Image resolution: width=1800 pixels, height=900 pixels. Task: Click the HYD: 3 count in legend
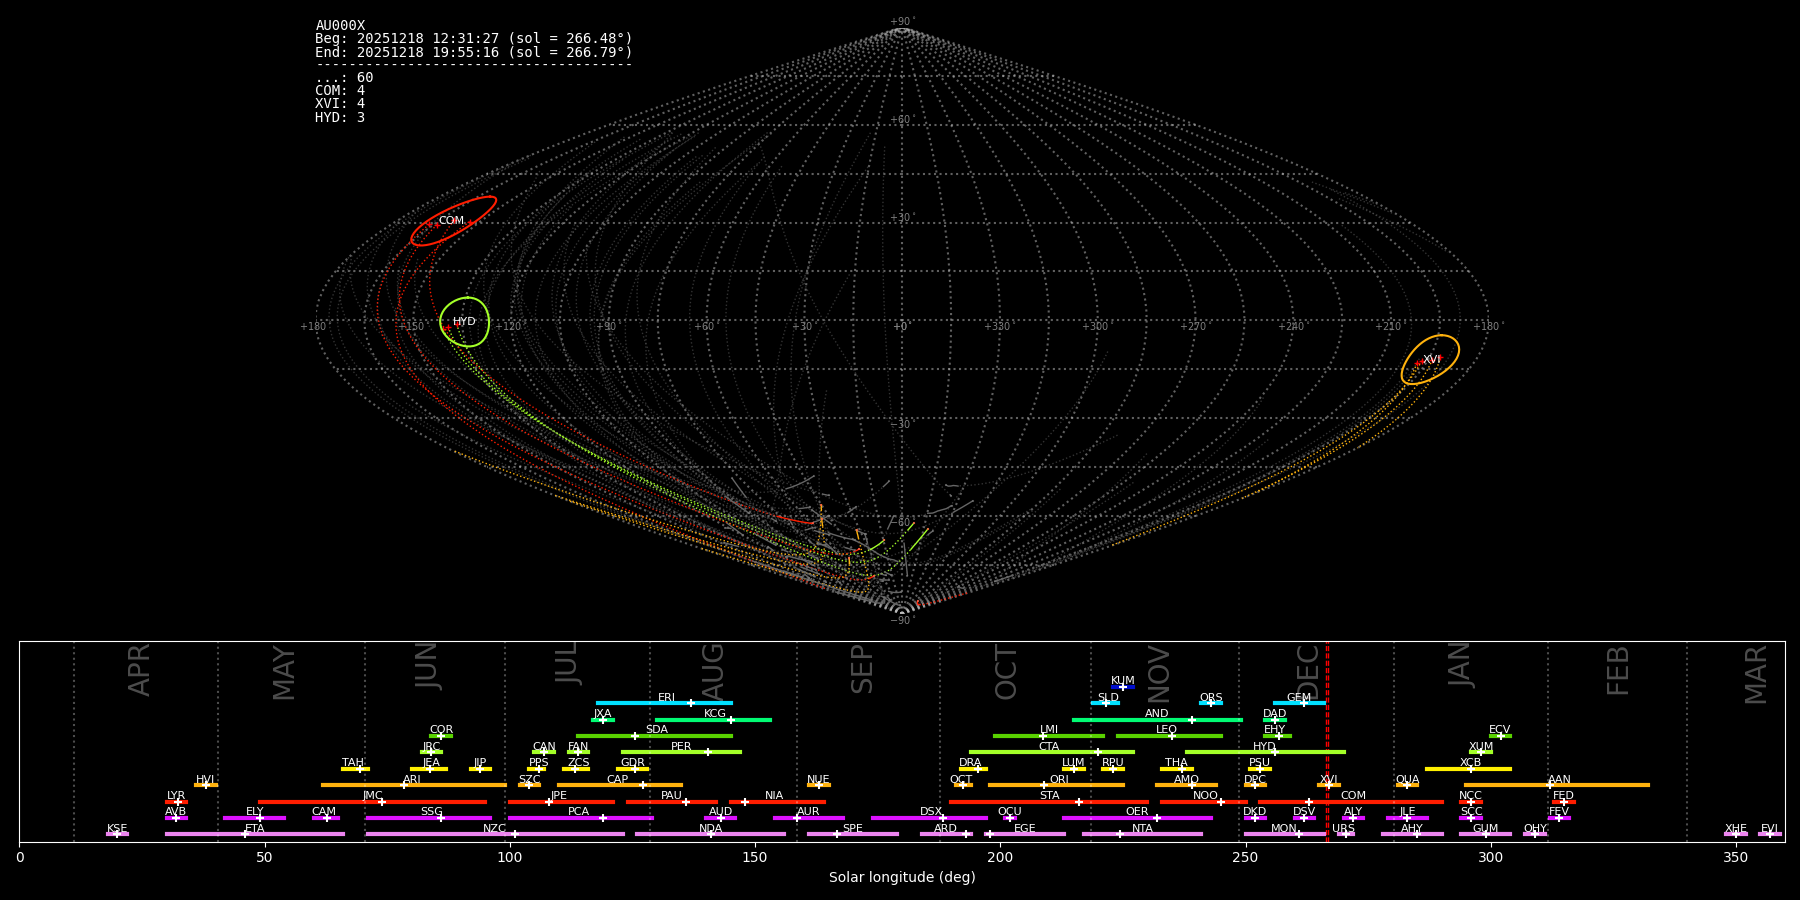pyautogui.click(x=340, y=118)
